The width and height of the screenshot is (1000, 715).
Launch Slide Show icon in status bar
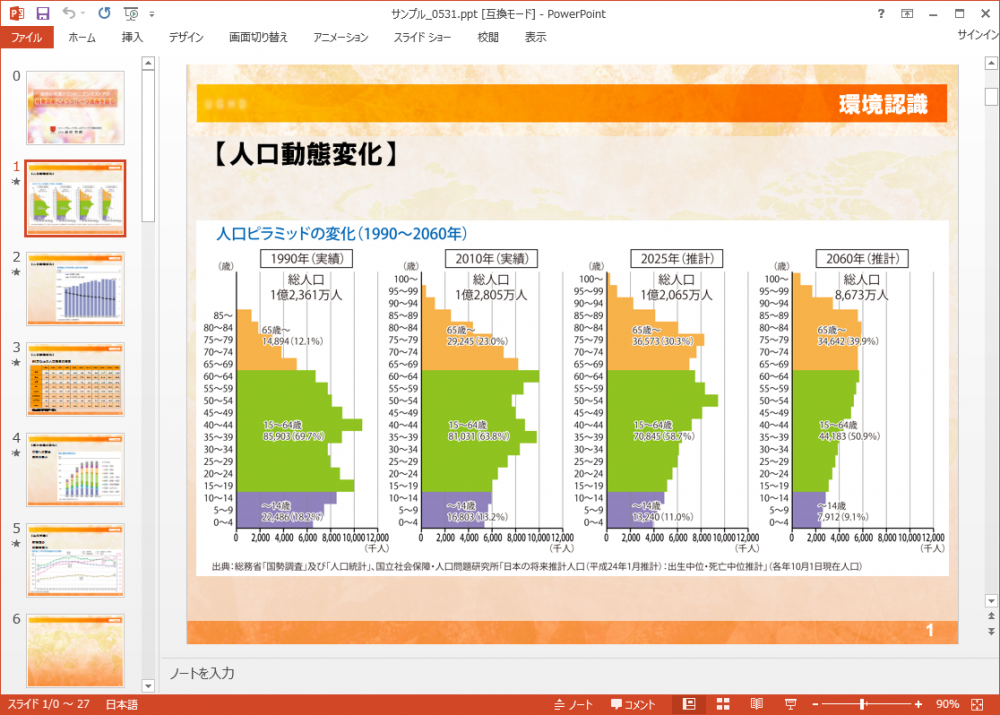(790, 704)
